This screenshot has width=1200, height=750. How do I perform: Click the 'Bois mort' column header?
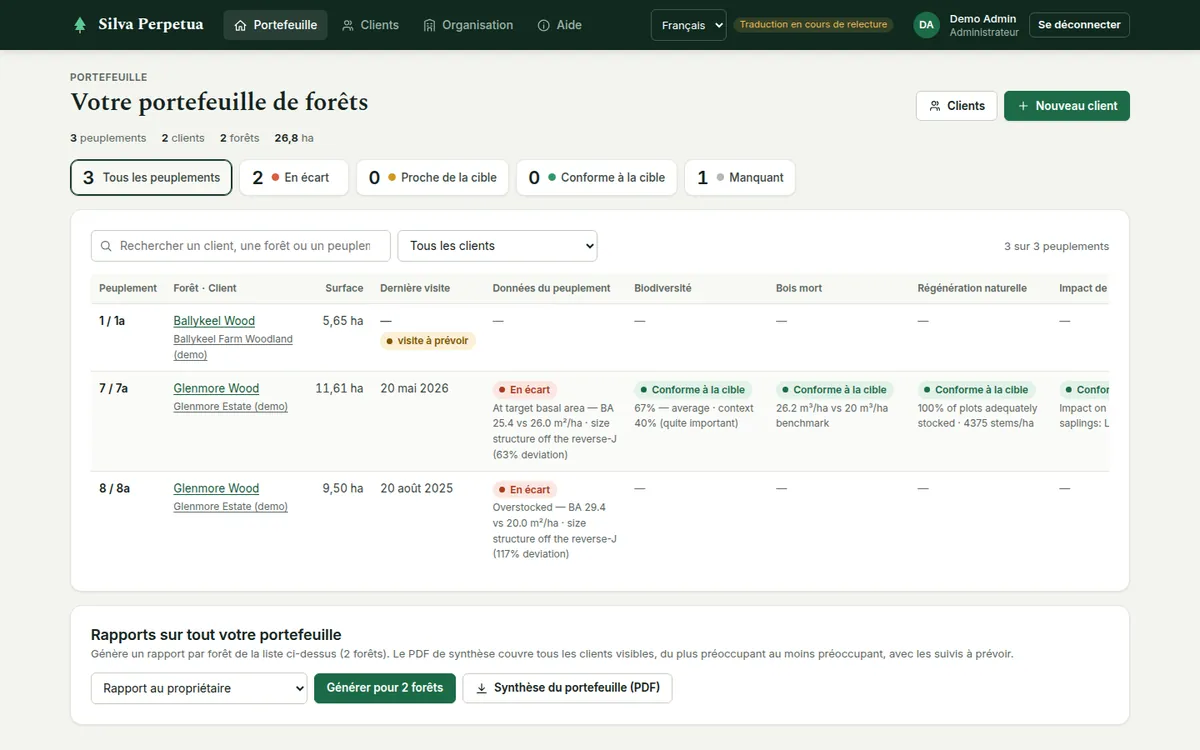[x=799, y=288]
